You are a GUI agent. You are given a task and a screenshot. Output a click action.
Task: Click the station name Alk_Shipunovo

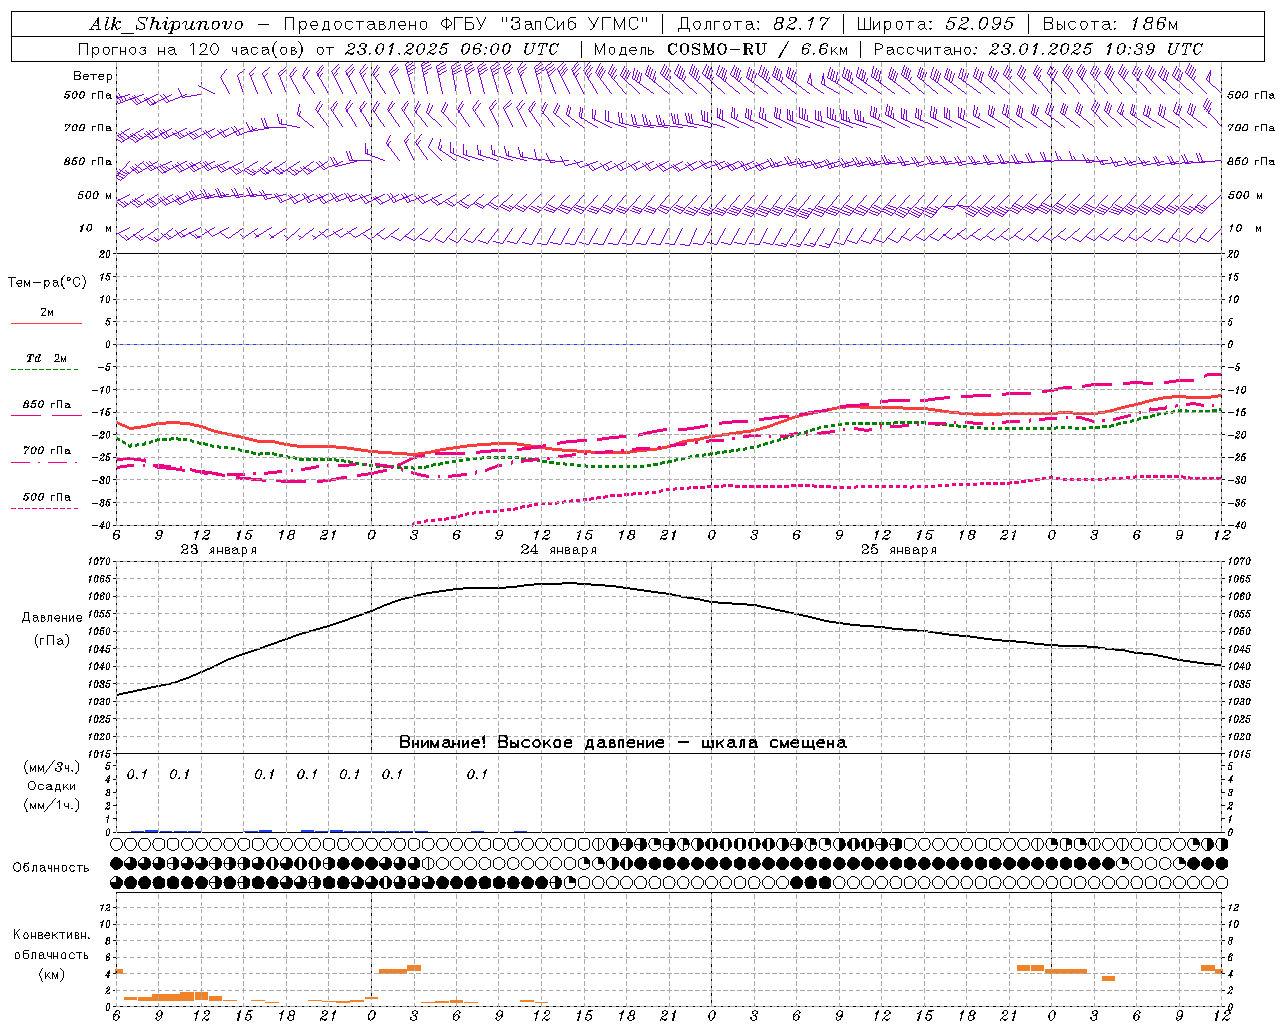[x=167, y=24]
